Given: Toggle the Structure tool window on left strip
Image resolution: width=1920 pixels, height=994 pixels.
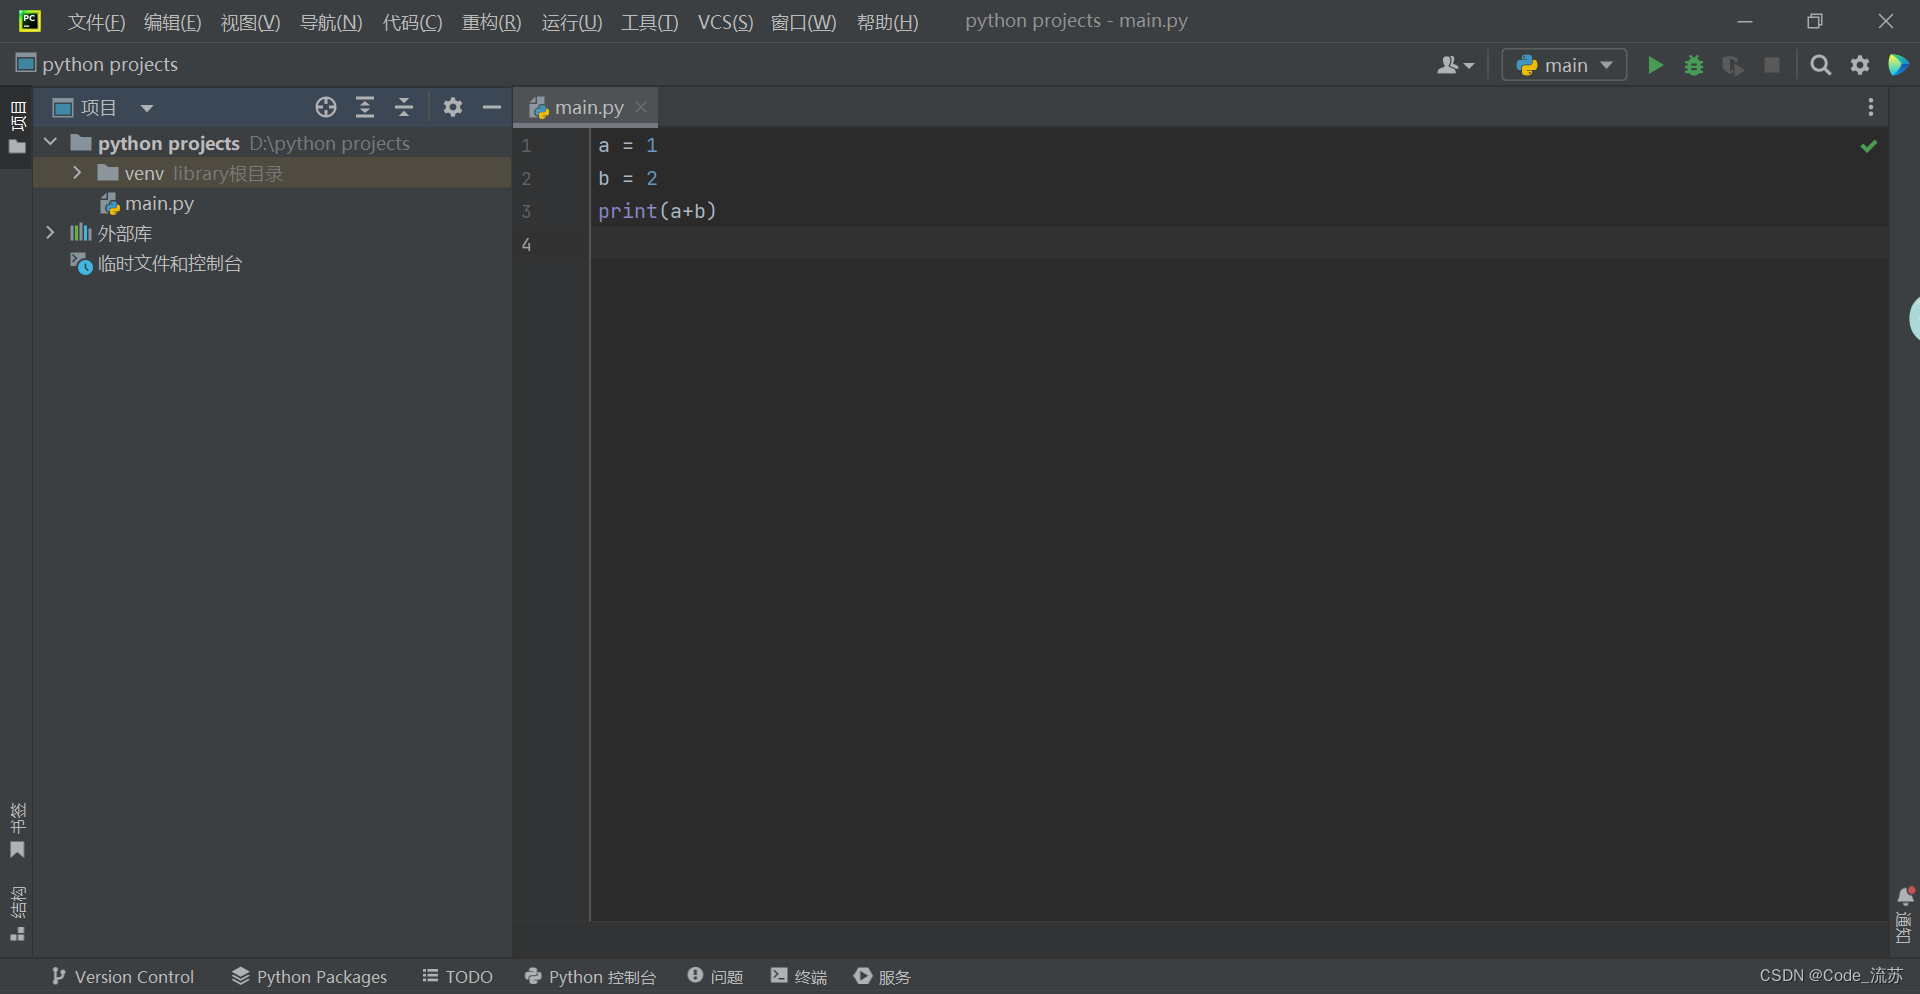Looking at the screenshot, I should point(17,914).
